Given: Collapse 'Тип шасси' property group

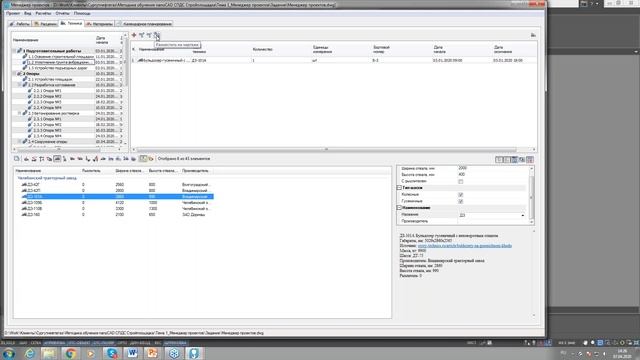Looking at the screenshot, I should (x=399, y=188).
